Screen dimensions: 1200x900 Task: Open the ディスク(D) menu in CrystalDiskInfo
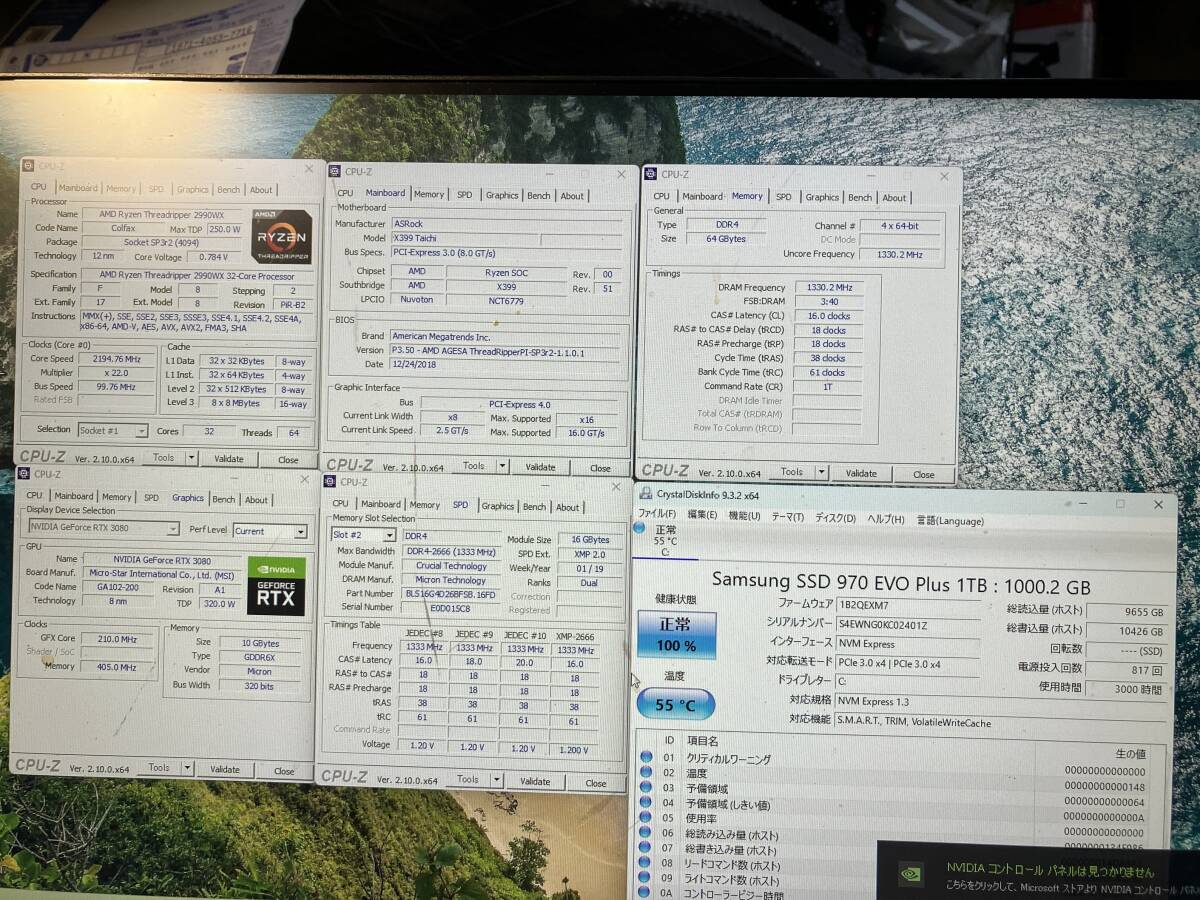pos(836,518)
